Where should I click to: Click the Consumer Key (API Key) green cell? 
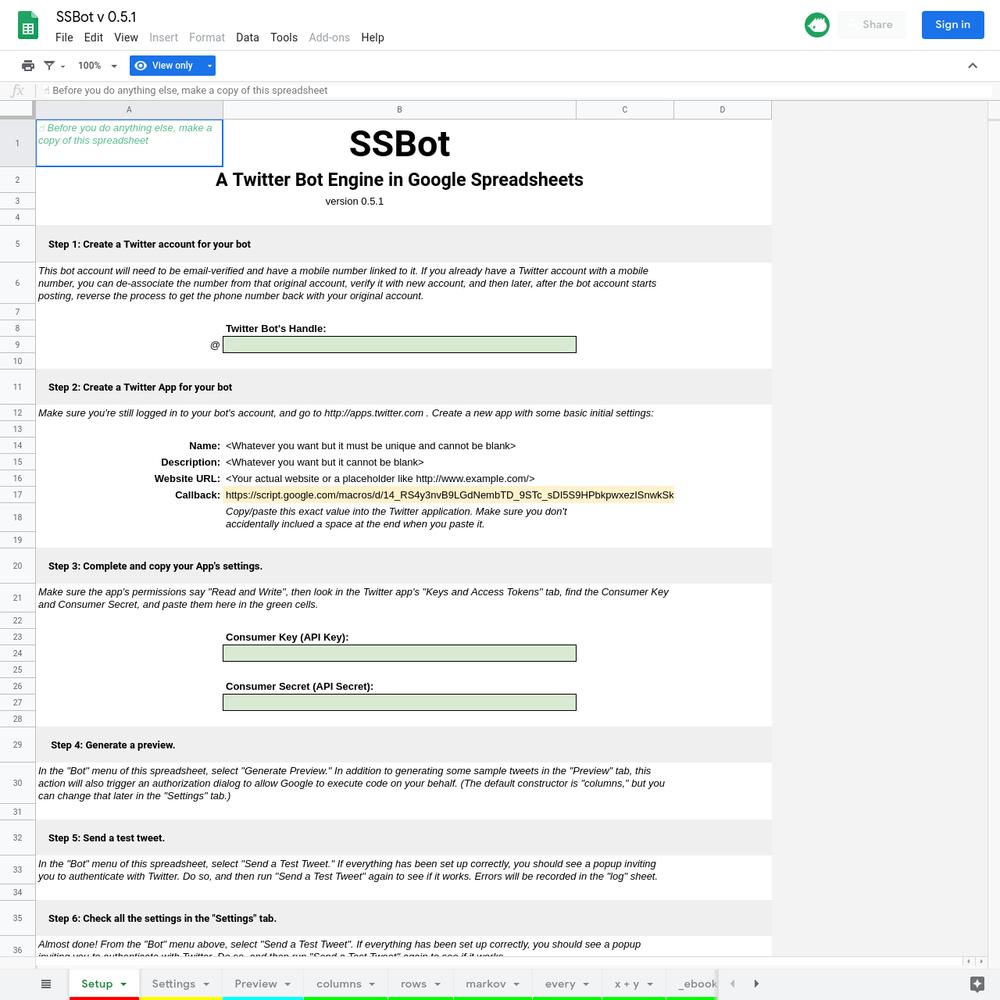399,654
